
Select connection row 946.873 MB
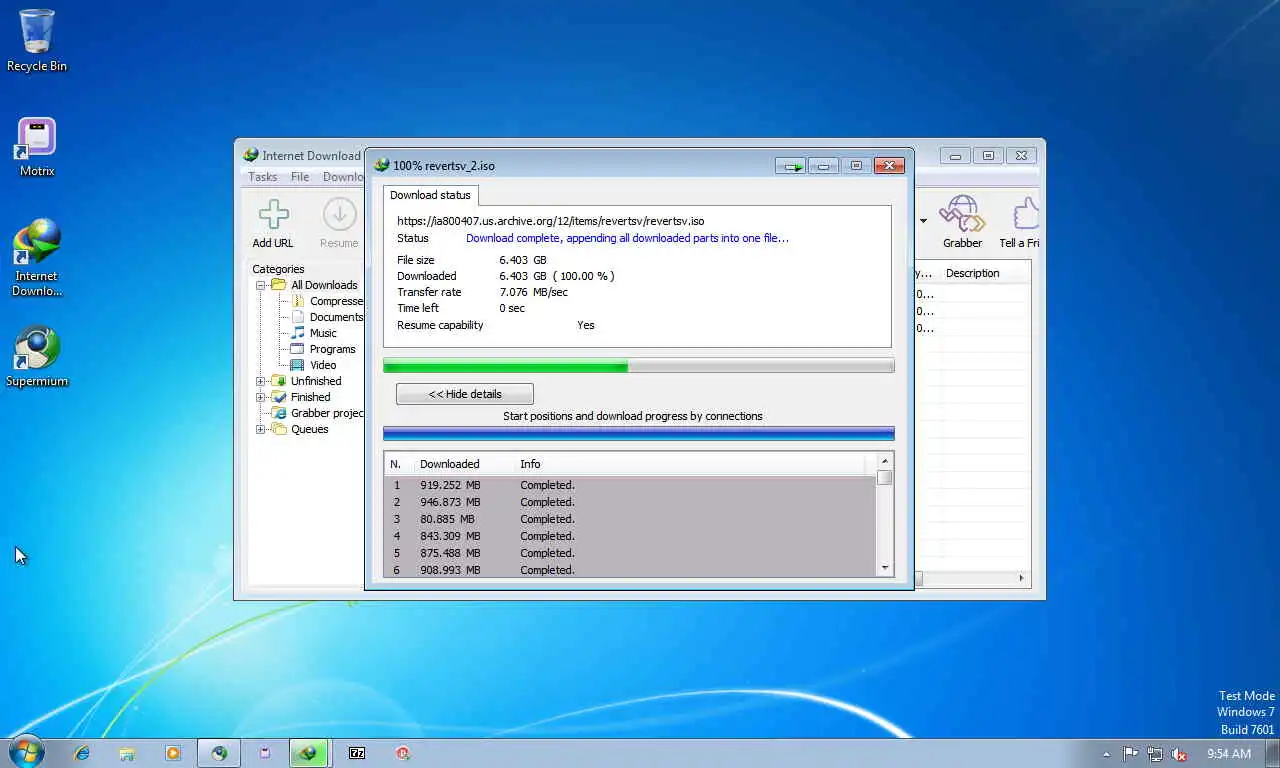pos(630,502)
